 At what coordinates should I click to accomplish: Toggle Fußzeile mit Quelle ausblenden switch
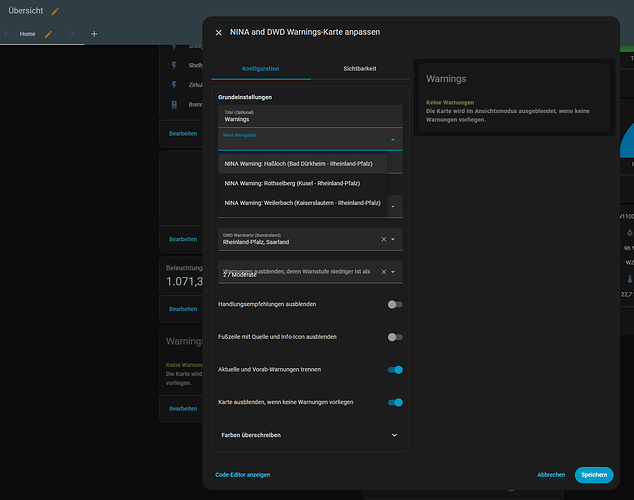click(395, 337)
